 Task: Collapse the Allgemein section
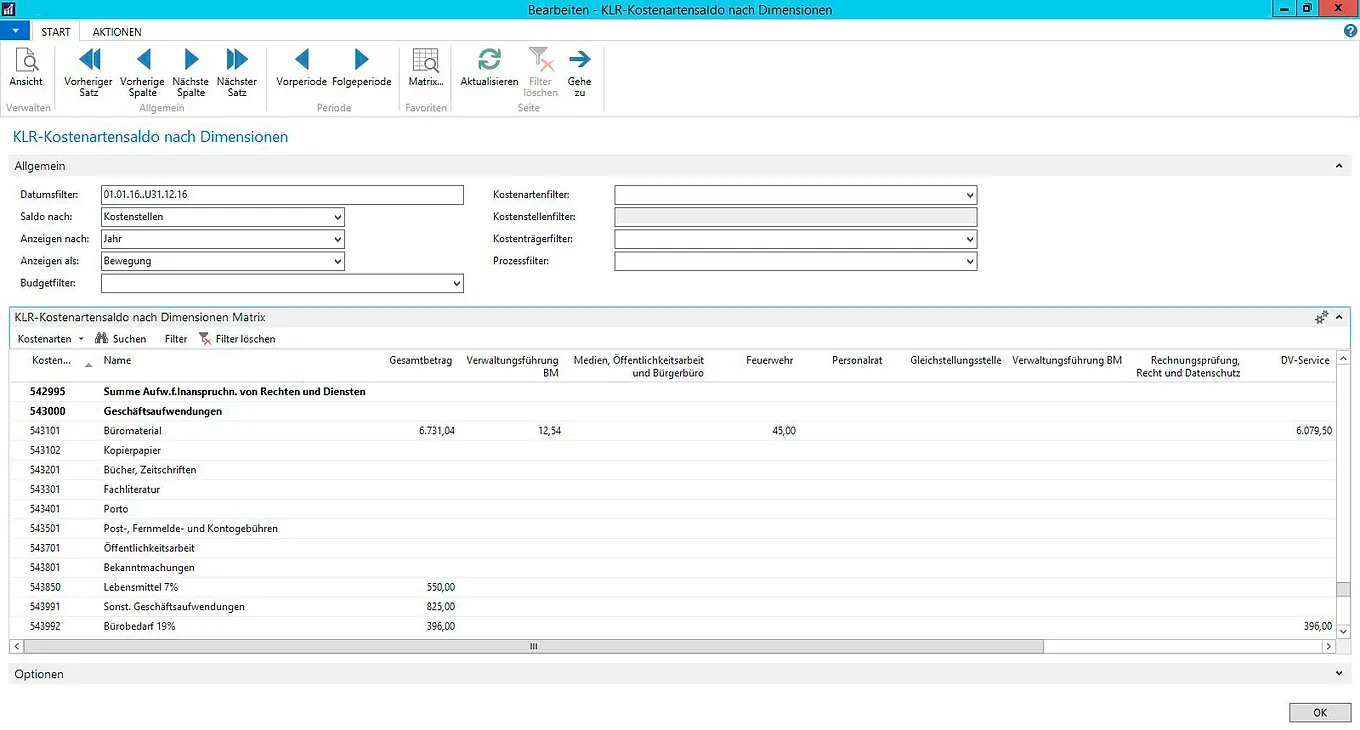[x=1339, y=166]
